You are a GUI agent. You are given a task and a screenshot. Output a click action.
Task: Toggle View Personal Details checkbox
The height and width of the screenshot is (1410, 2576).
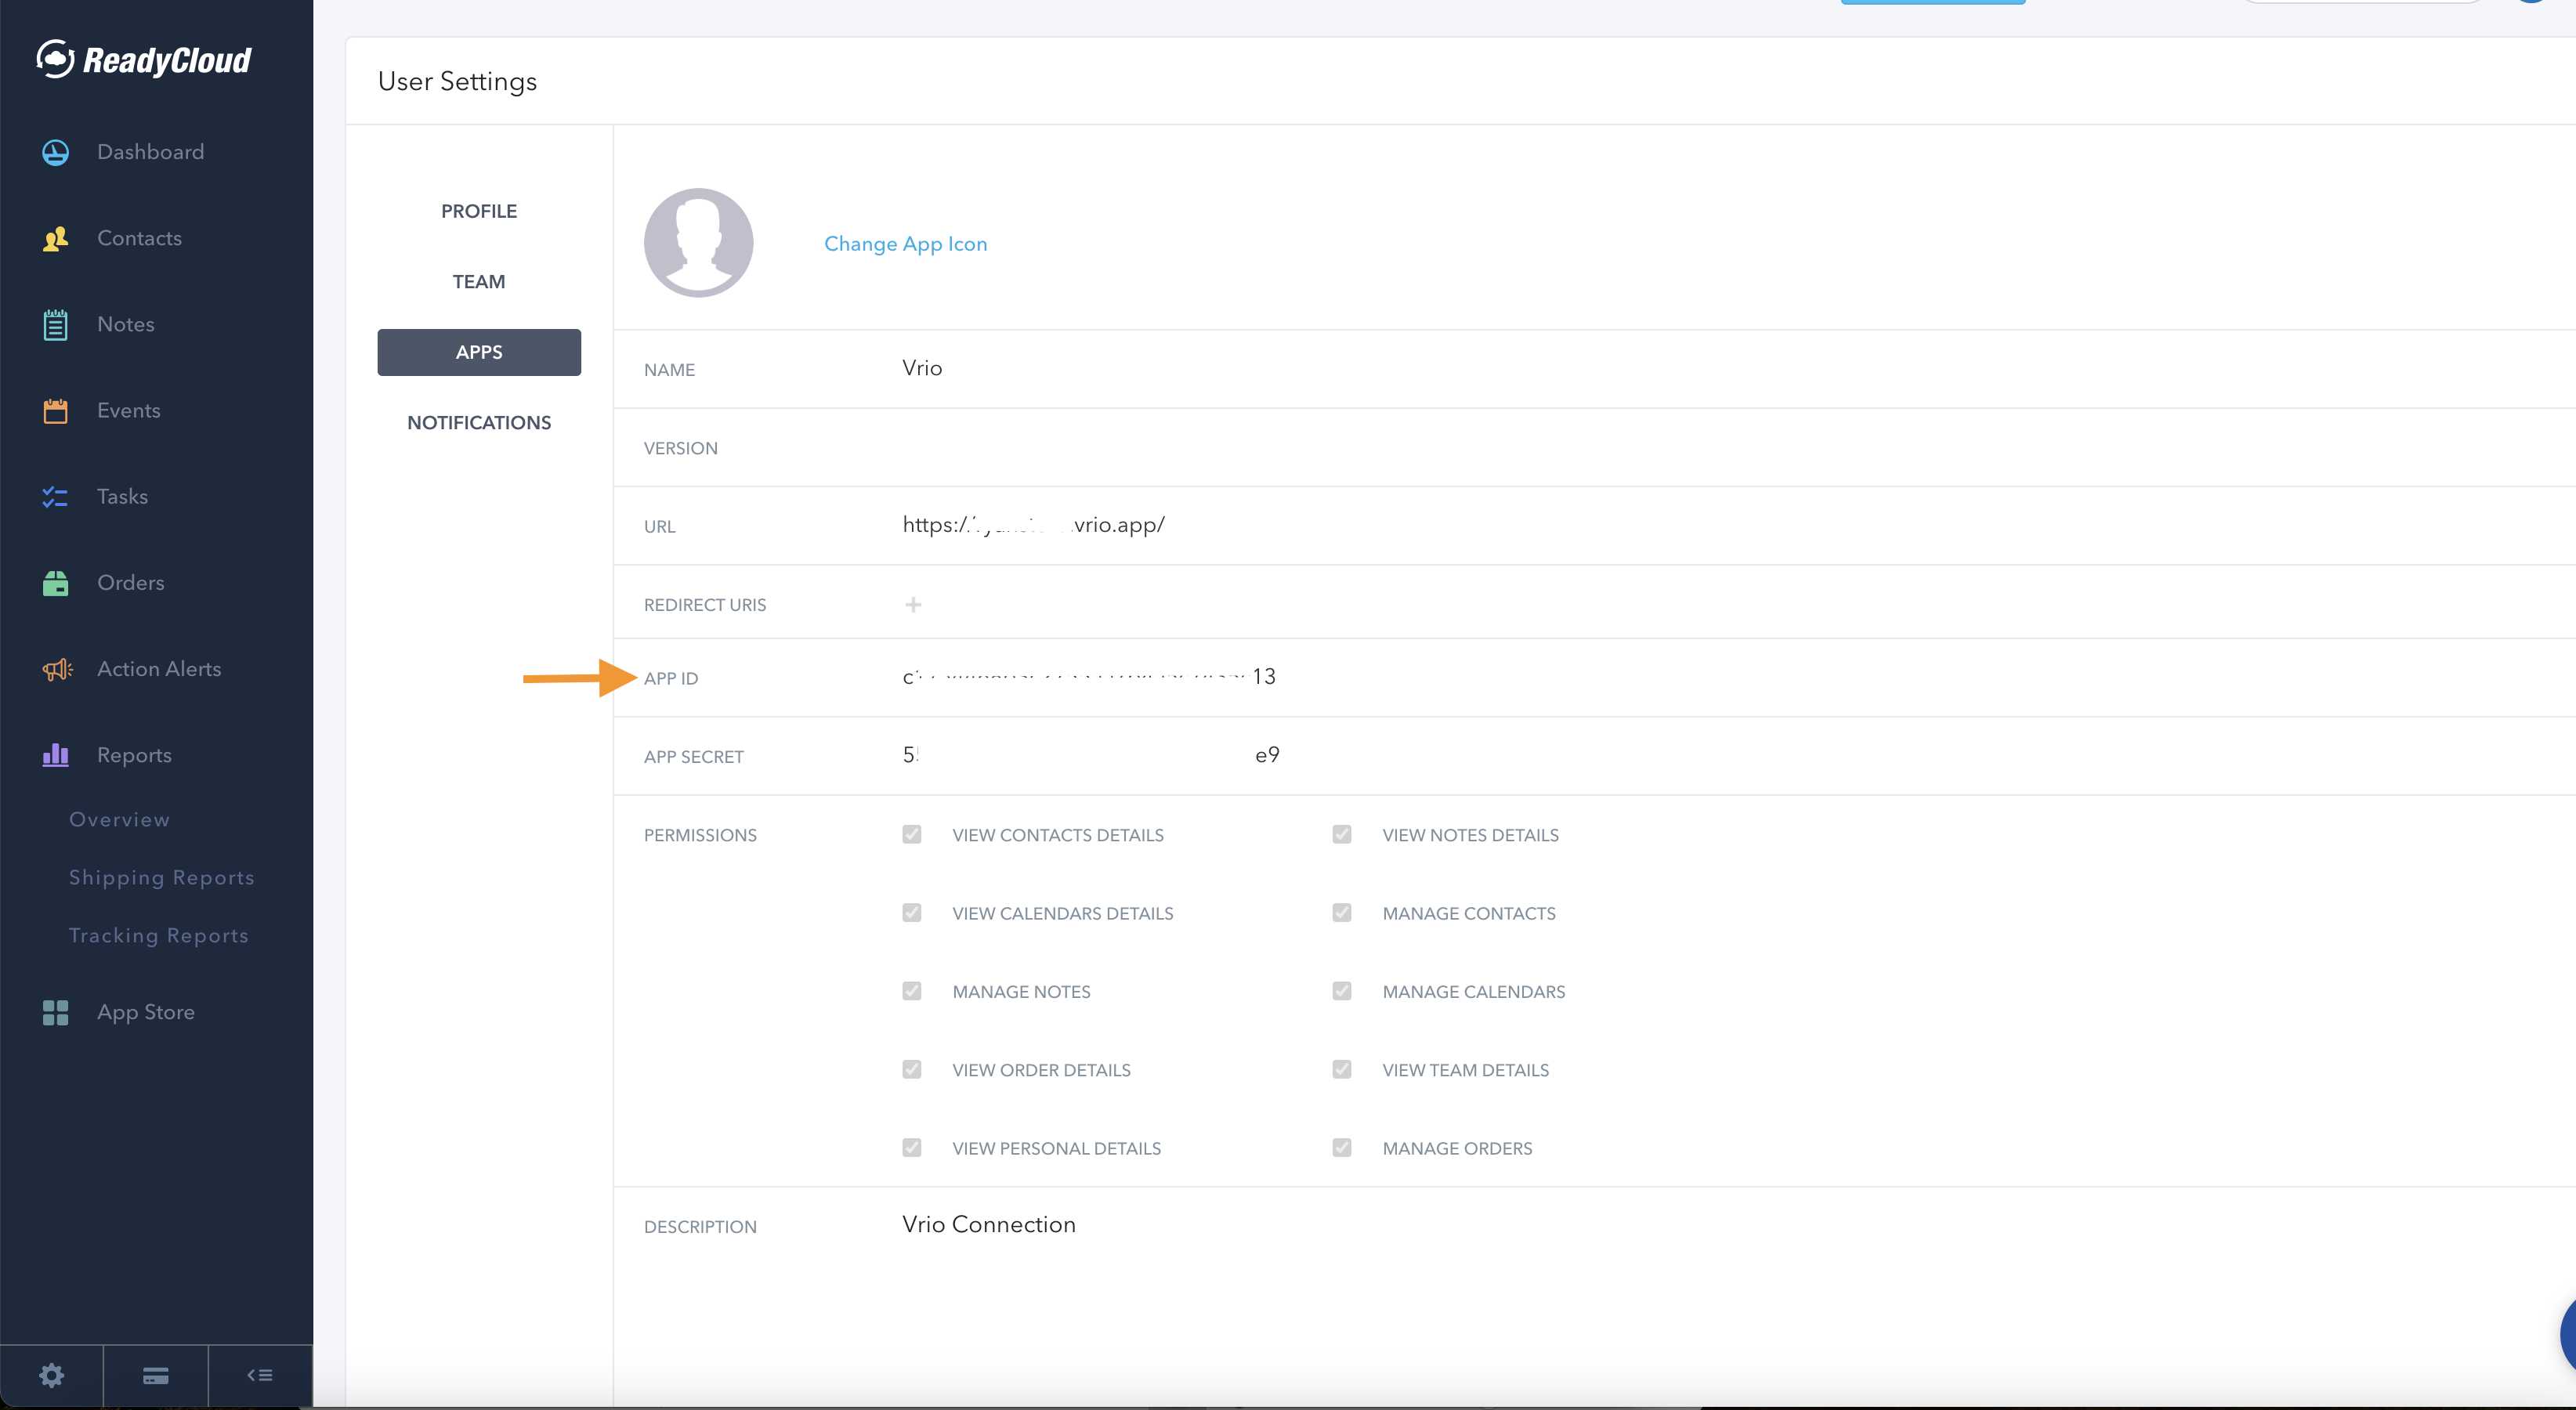pyautogui.click(x=912, y=1147)
